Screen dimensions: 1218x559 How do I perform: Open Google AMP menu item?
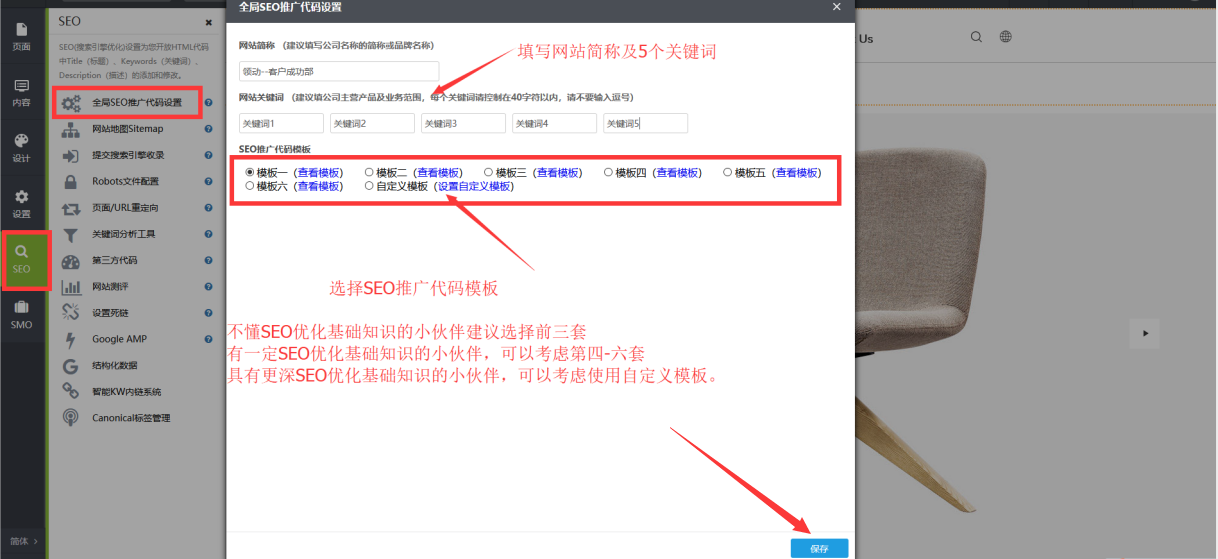[119, 339]
